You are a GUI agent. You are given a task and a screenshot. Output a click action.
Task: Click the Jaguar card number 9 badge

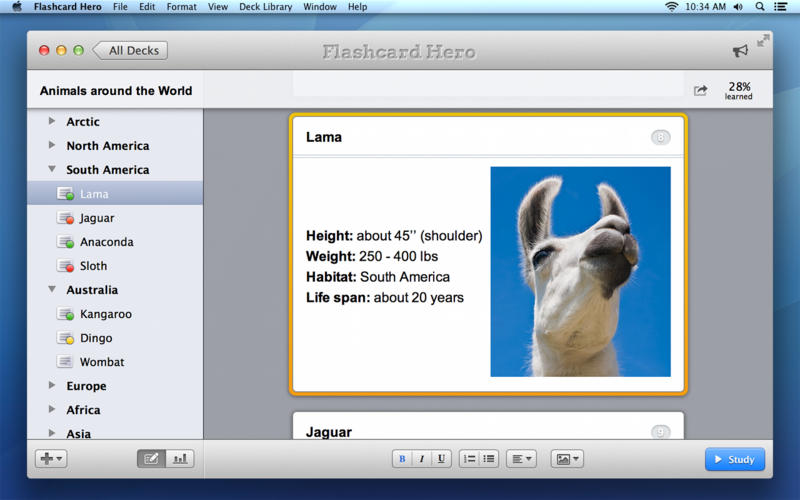coord(660,432)
